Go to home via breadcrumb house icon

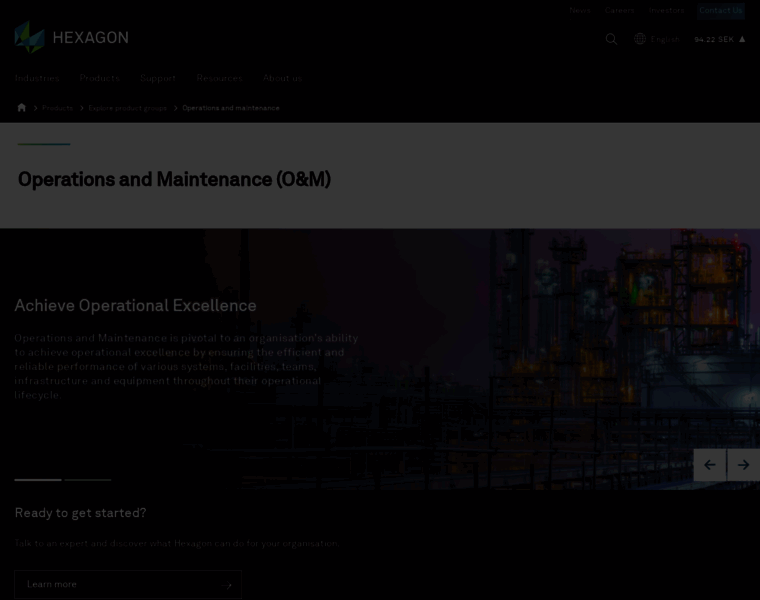point(21,108)
